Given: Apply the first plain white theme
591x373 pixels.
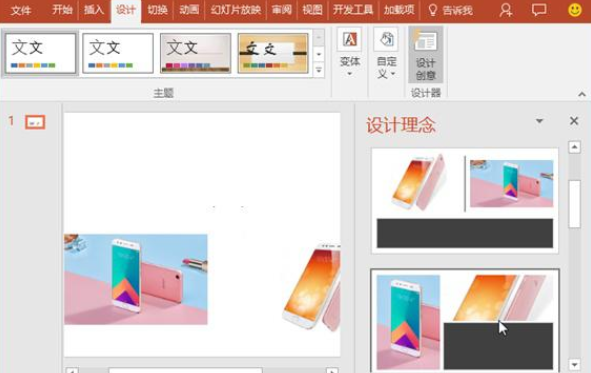Looking at the screenshot, I should [40, 53].
